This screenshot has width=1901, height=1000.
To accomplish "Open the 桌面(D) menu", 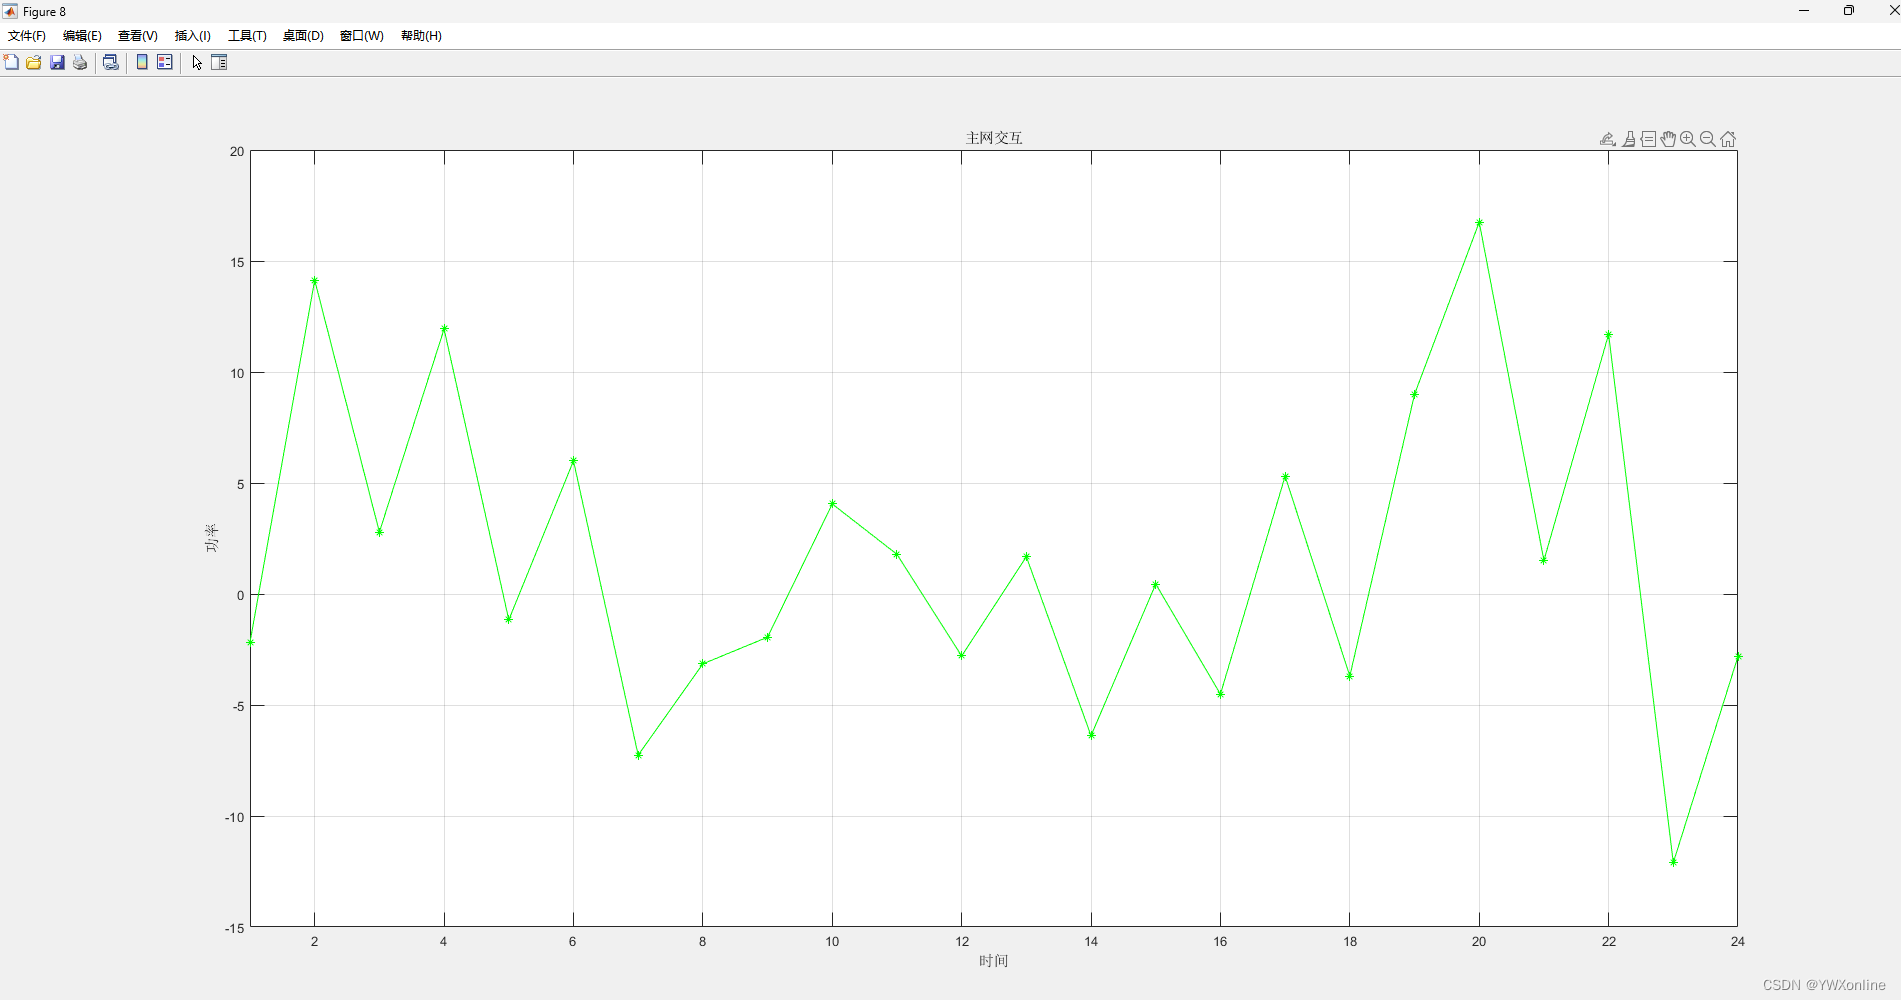I will click(x=303, y=35).
